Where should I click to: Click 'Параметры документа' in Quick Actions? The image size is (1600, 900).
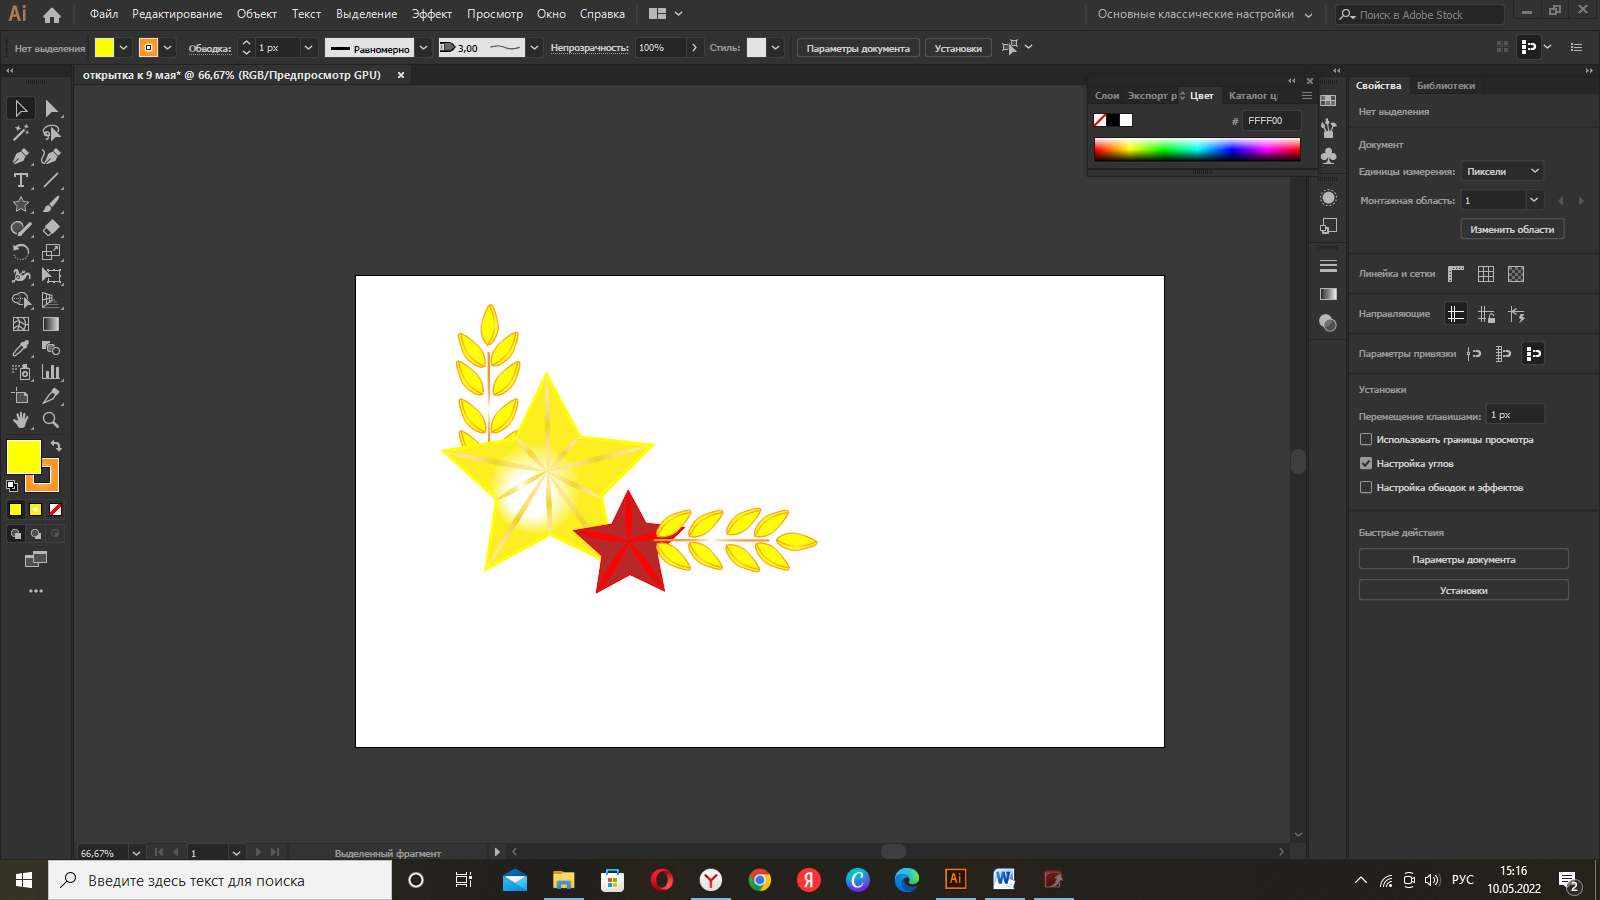(1463, 559)
